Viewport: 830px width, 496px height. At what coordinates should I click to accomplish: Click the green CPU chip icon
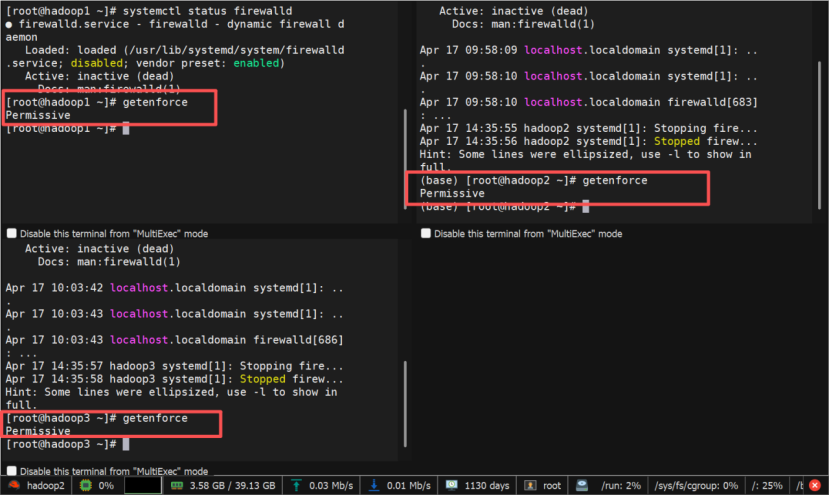point(86,485)
